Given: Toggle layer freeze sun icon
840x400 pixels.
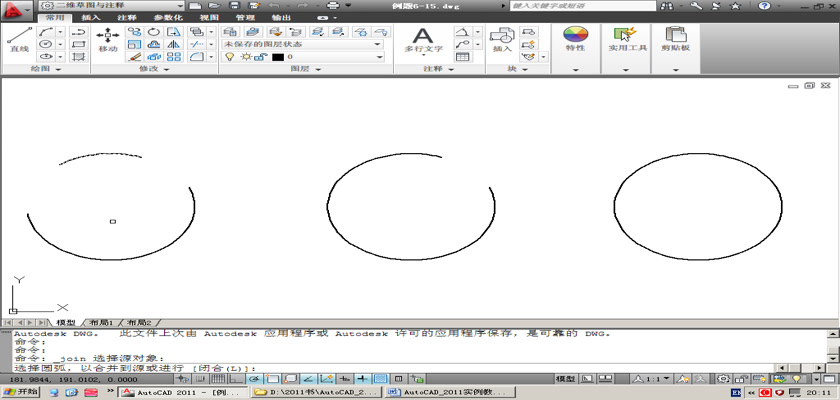Looking at the screenshot, I should tap(246, 57).
